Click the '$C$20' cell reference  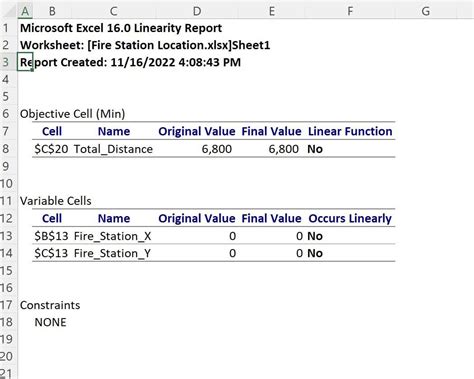(51, 149)
